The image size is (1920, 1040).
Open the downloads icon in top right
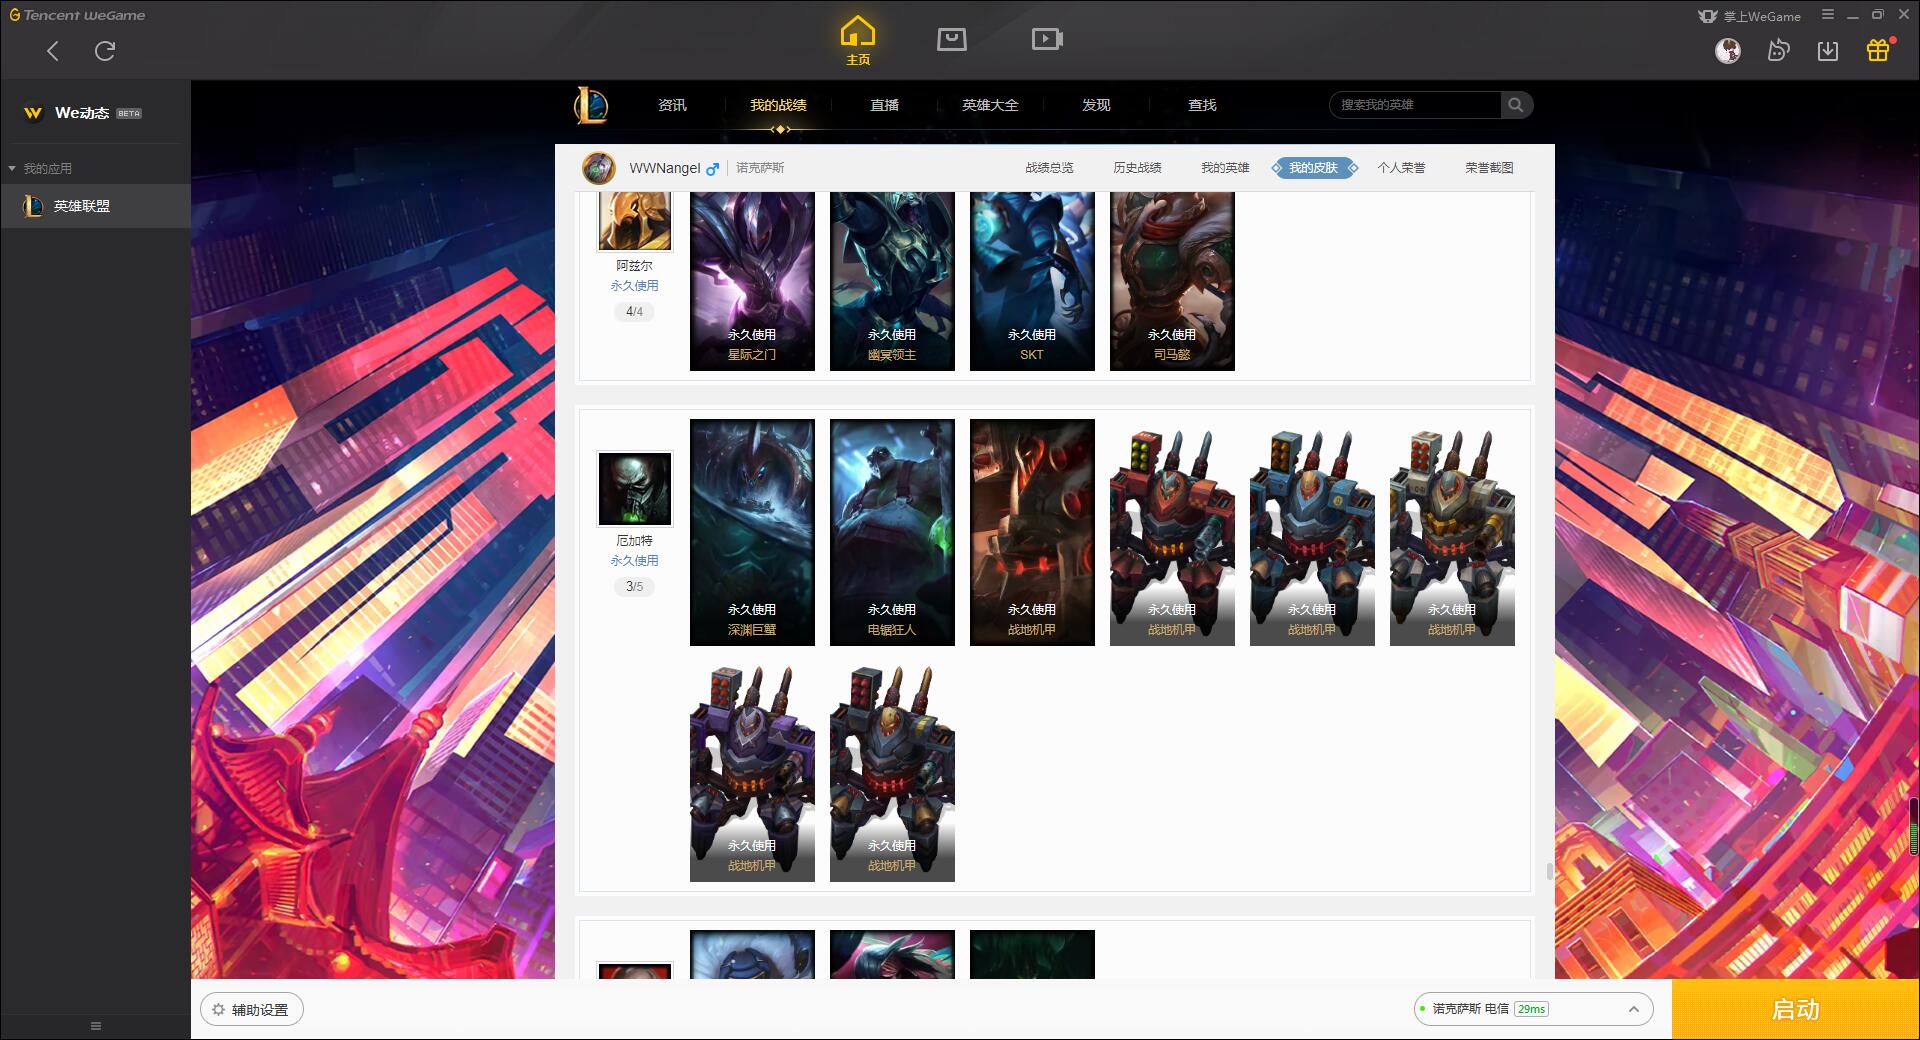click(1828, 50)
